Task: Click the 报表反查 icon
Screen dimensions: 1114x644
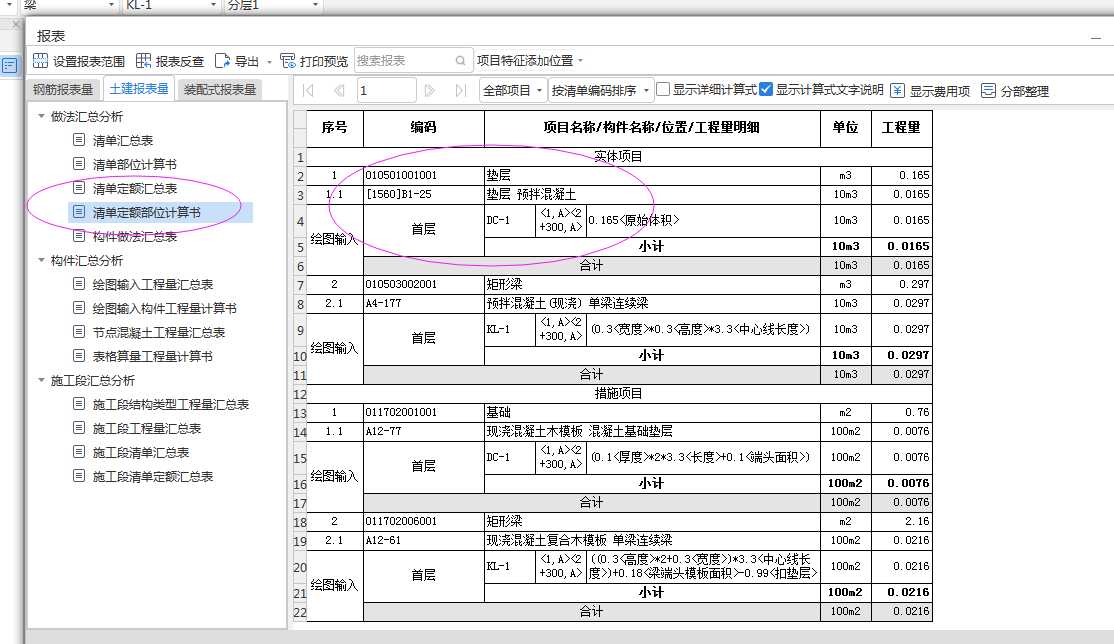Action: [x=144, y=61]
